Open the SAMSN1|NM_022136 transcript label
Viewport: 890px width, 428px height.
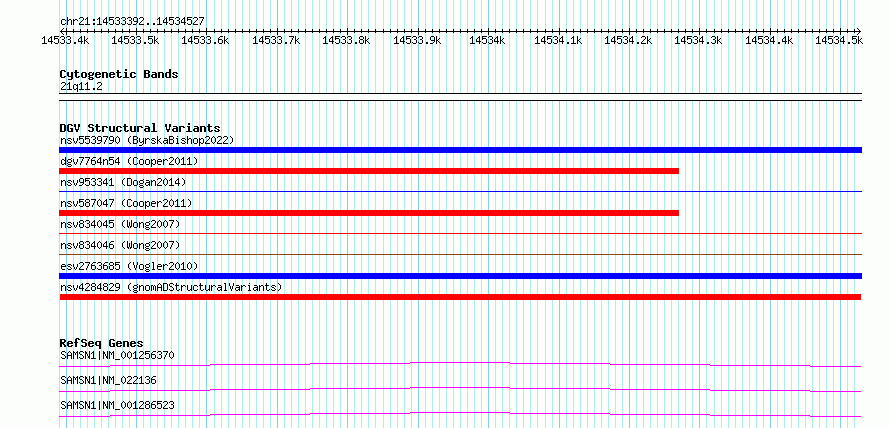108,380
